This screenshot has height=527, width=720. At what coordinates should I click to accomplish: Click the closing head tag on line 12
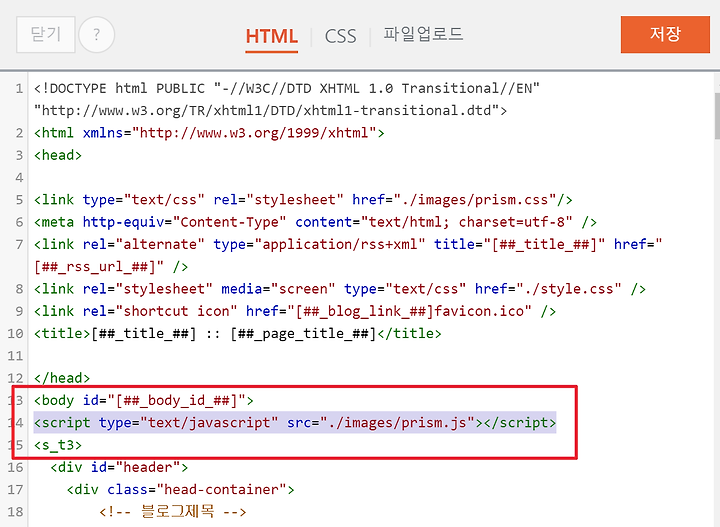pos(62,378)
